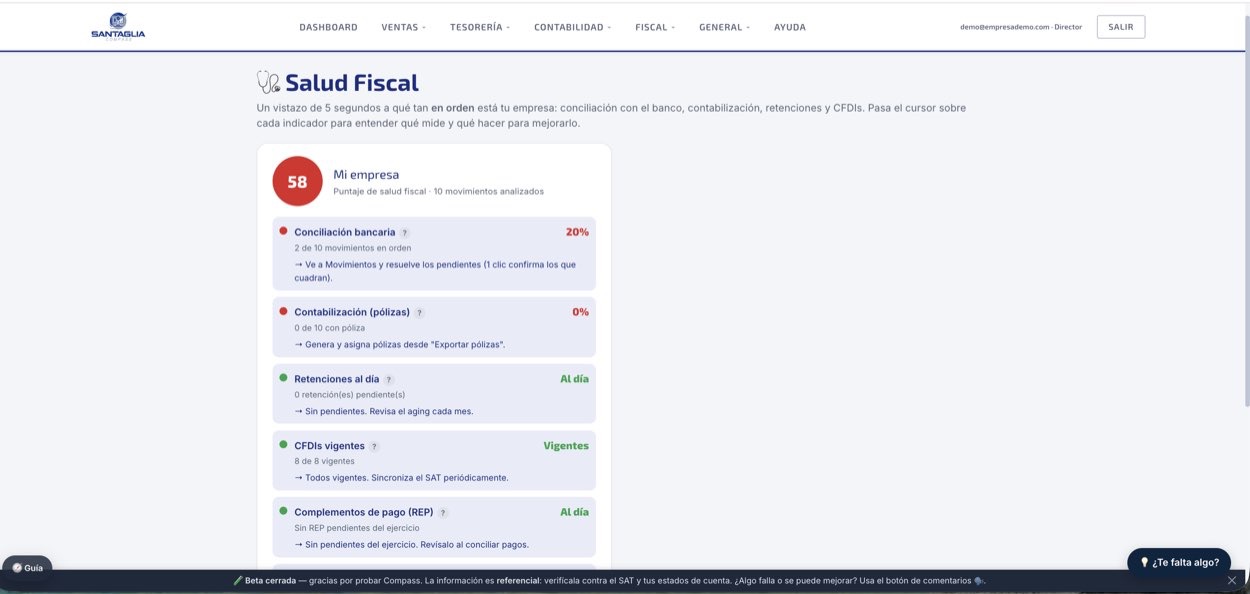
Task: Click help icon next to CFDIs vigentes
Action: point(374,446)
